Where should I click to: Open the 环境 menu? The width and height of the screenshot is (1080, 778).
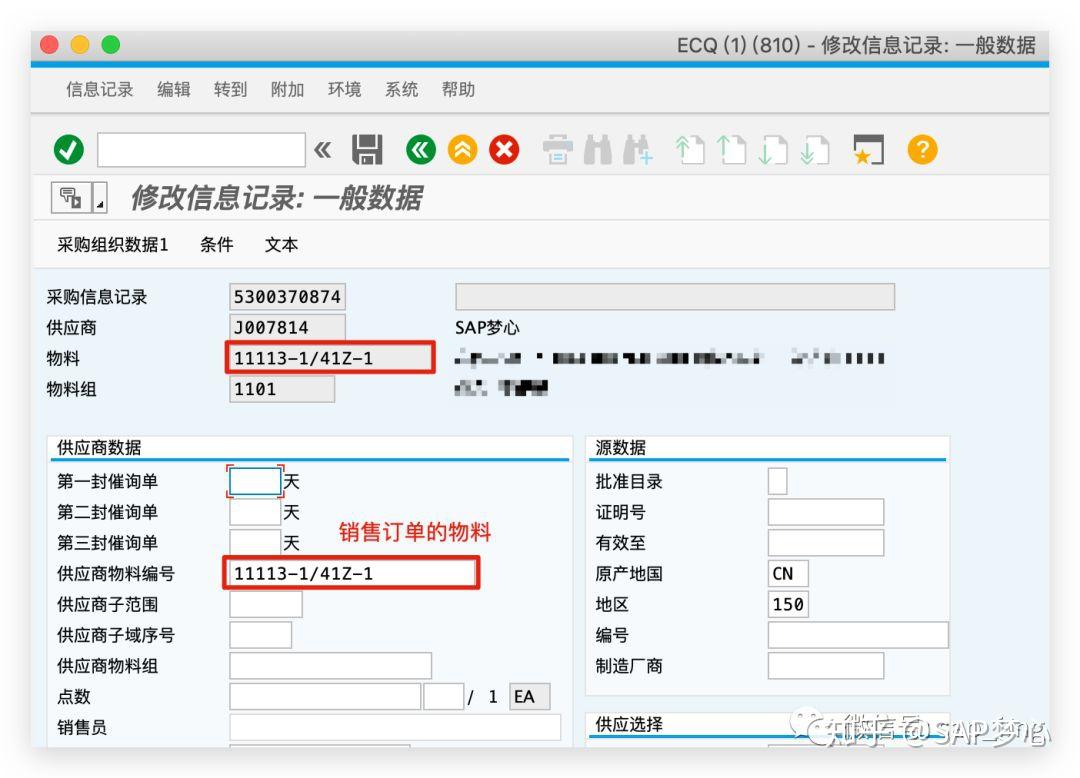click(x=344, y=90)
